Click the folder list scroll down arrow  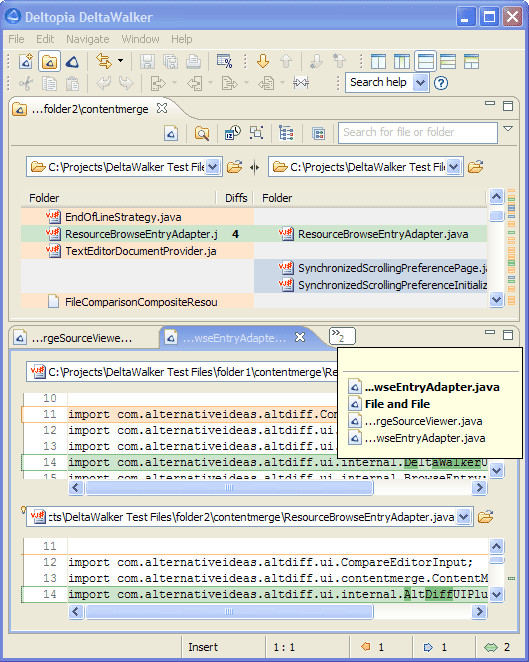point(496,300)
